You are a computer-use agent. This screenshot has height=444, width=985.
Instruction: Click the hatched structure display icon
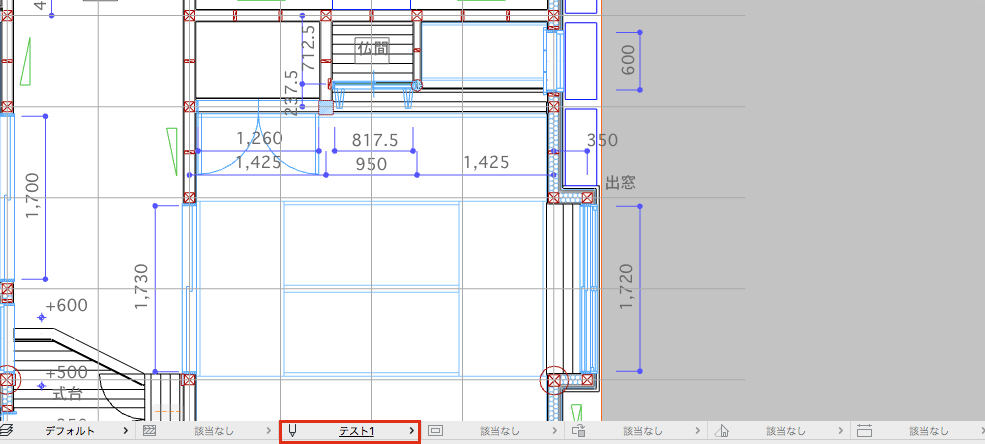[150, 431]
